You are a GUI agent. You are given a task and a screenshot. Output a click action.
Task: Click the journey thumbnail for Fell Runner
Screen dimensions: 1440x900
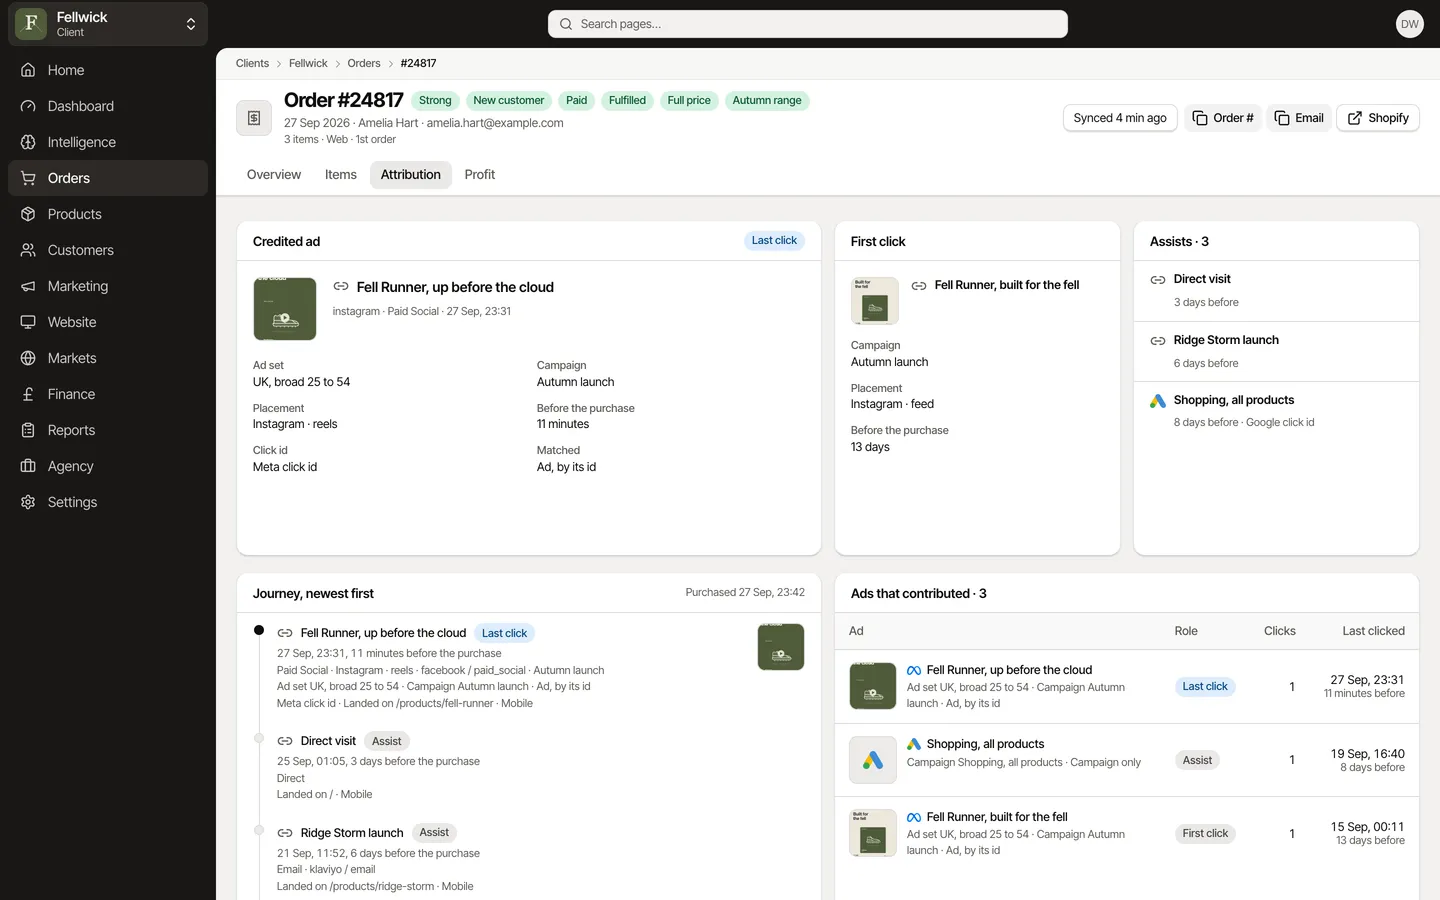click(x=781, y=647)
